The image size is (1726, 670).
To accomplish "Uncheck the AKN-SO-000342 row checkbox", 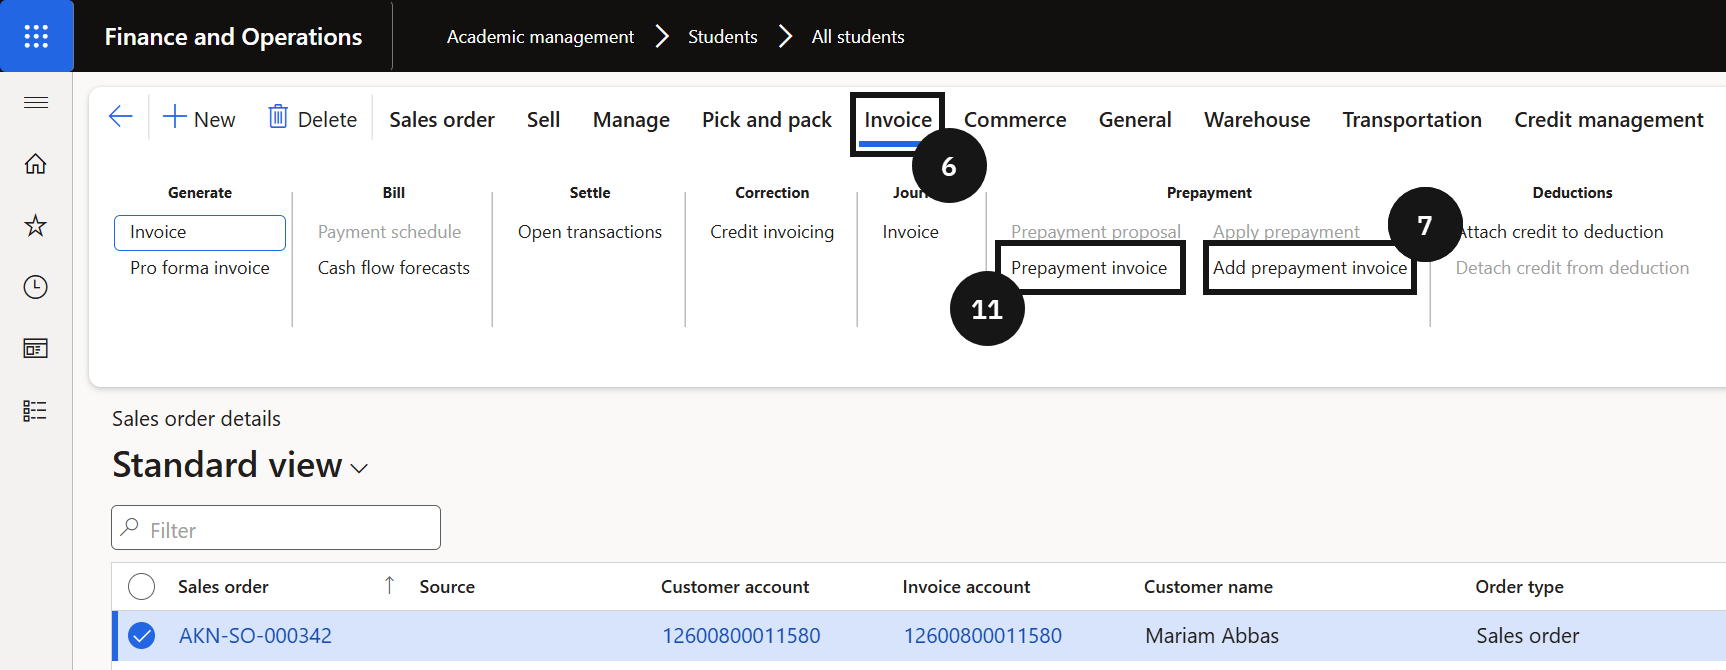I will click(x=142, y=635).
